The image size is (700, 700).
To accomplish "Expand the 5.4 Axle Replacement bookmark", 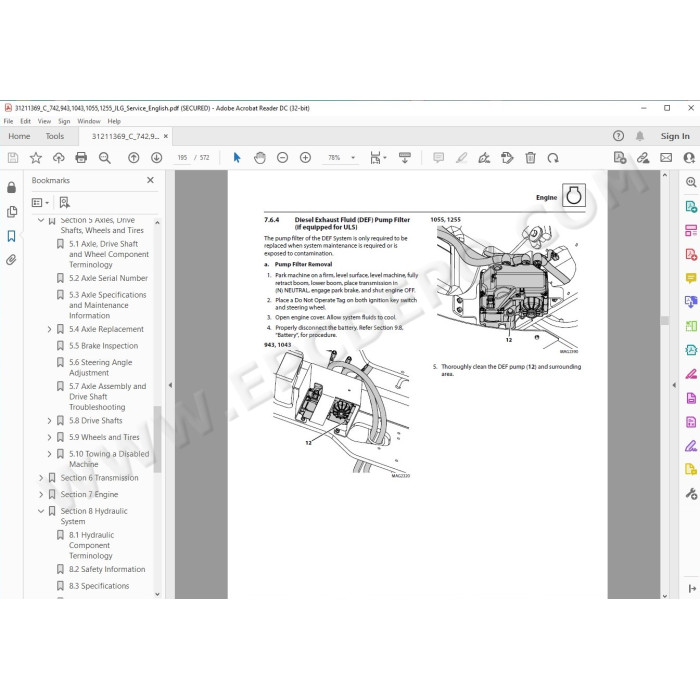I will click(x=50, y=329).
